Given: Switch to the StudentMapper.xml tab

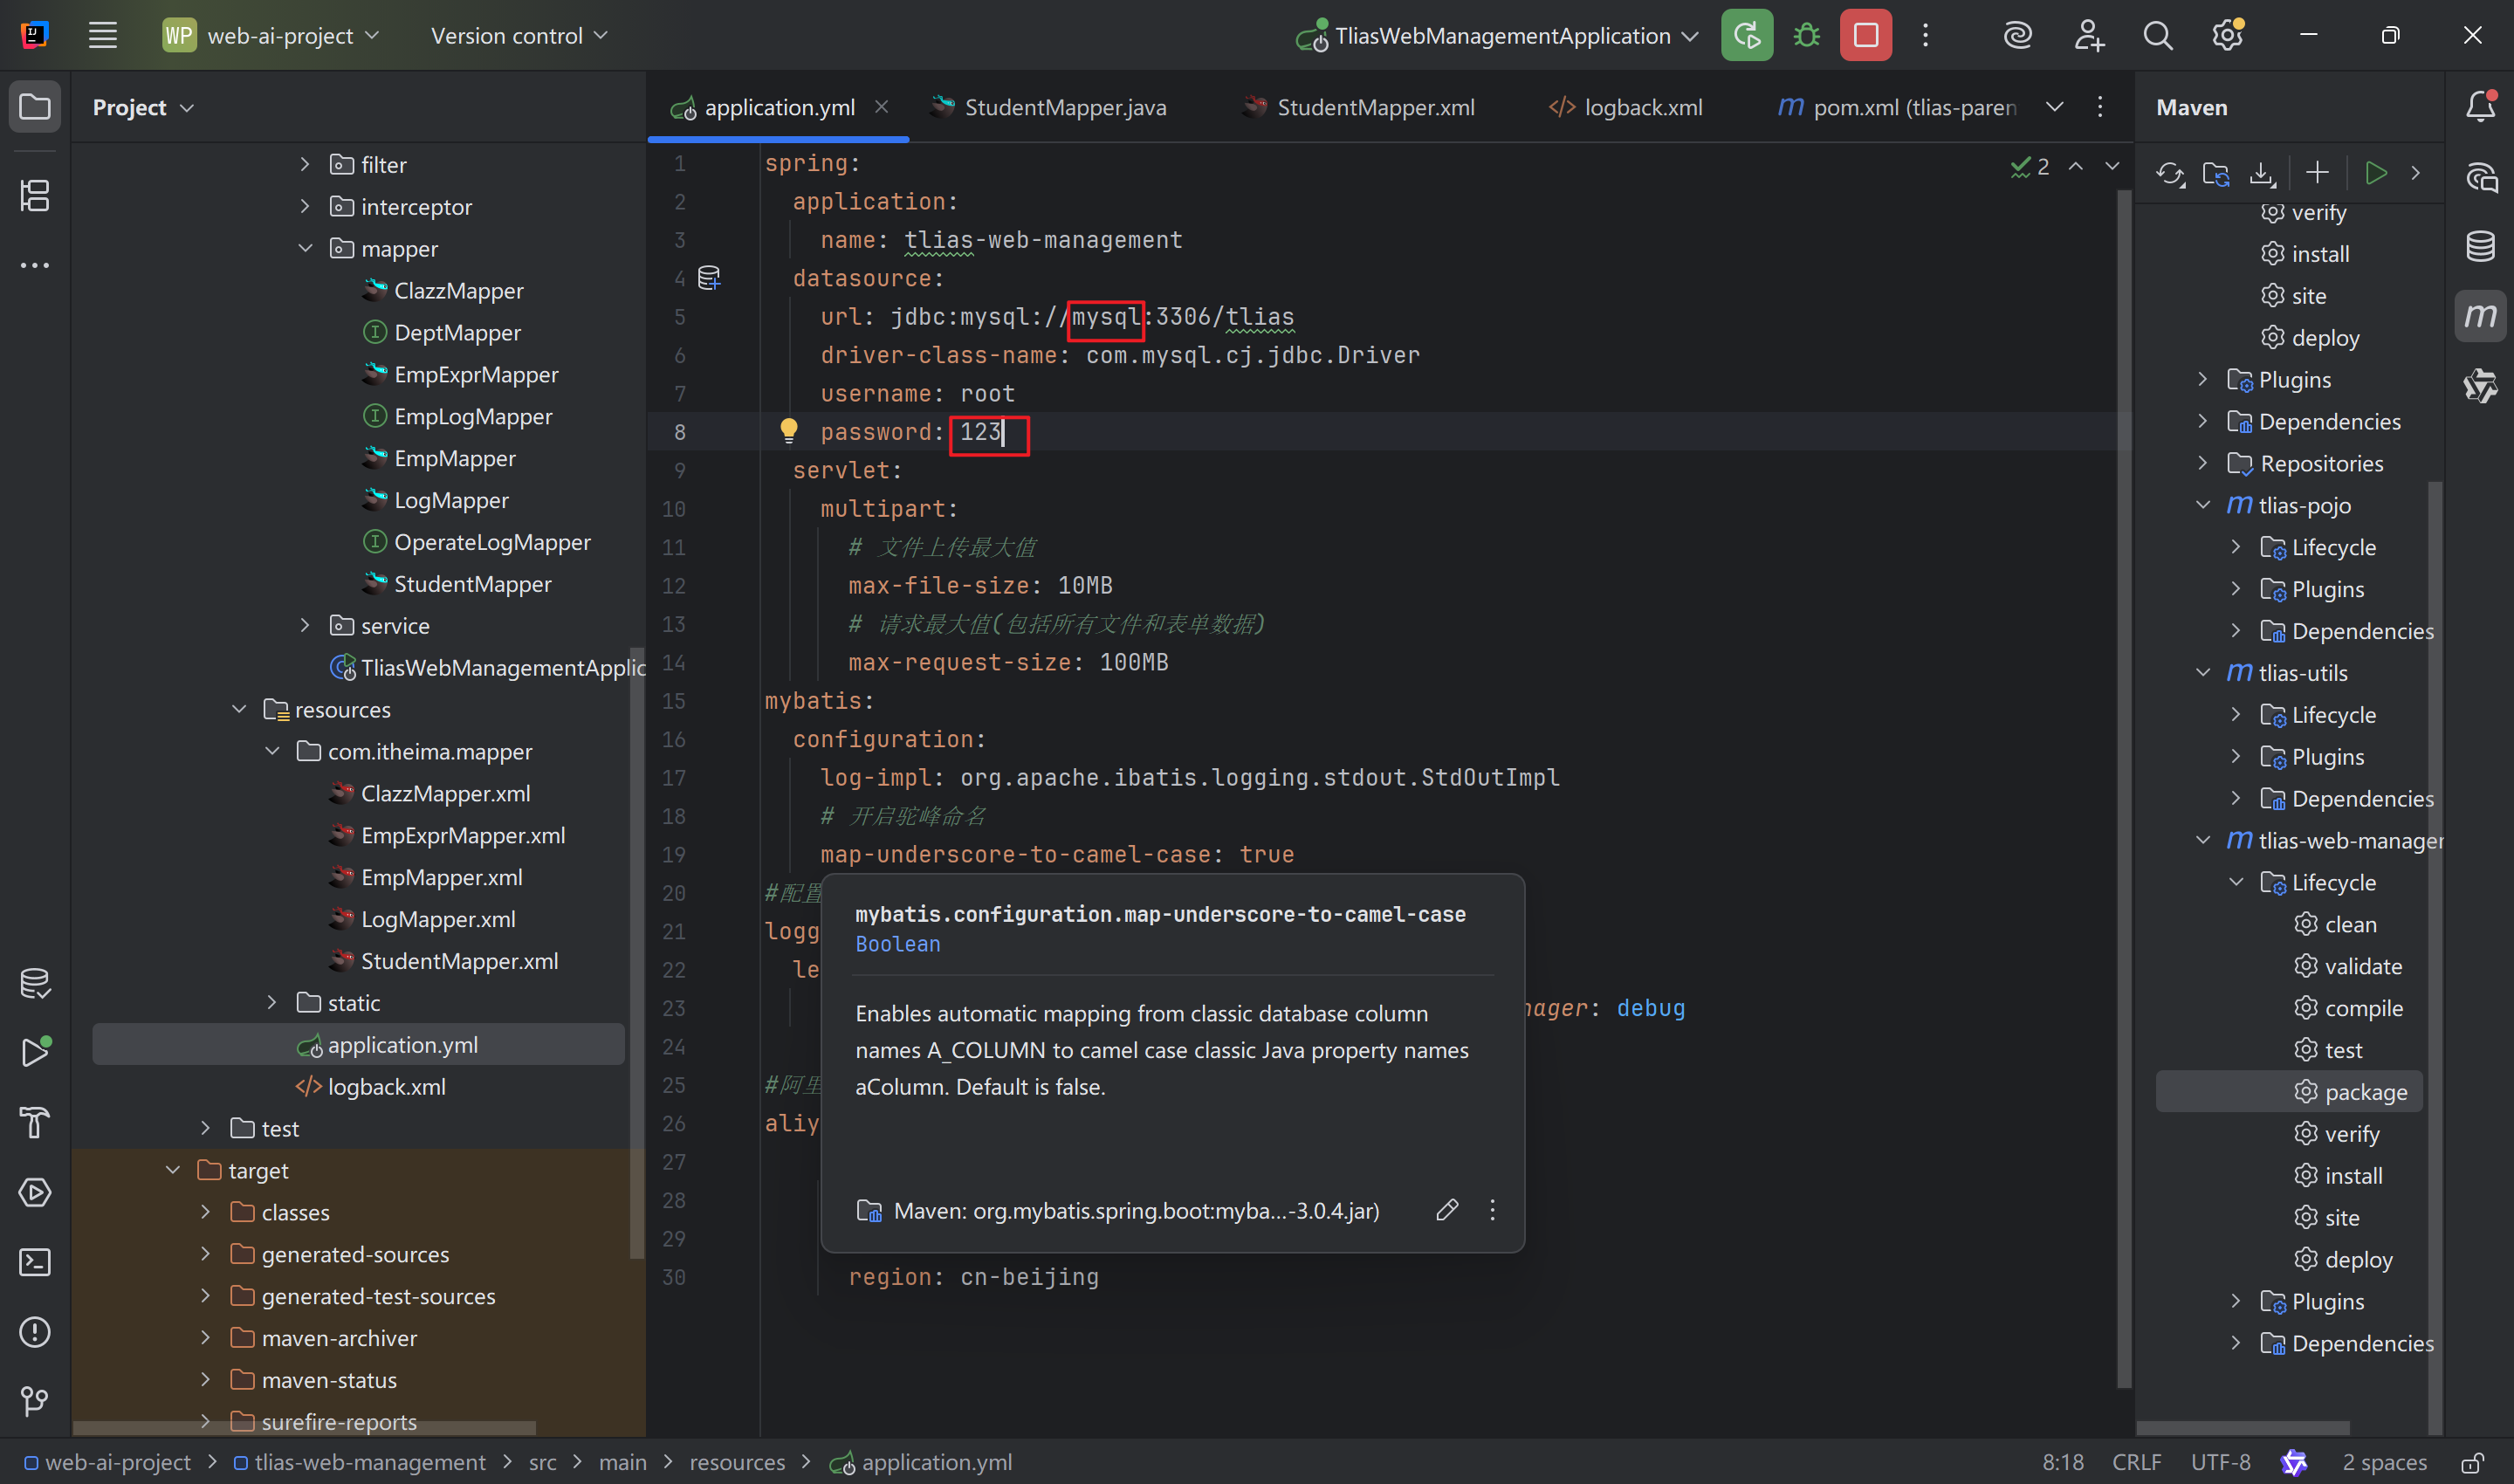Looking at the screenshot, I should (1375, 107).
